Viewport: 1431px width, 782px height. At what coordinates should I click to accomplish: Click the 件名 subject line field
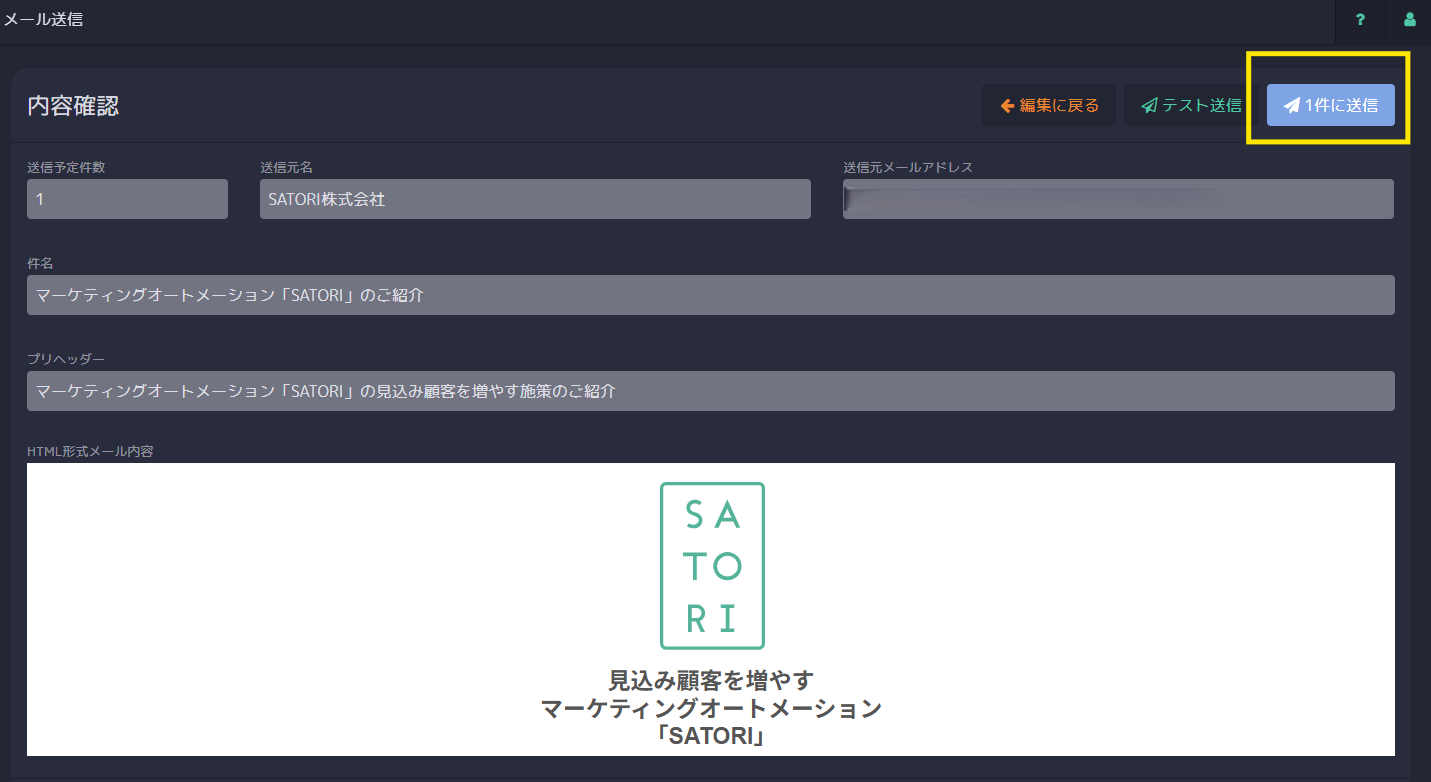point(710,294)
